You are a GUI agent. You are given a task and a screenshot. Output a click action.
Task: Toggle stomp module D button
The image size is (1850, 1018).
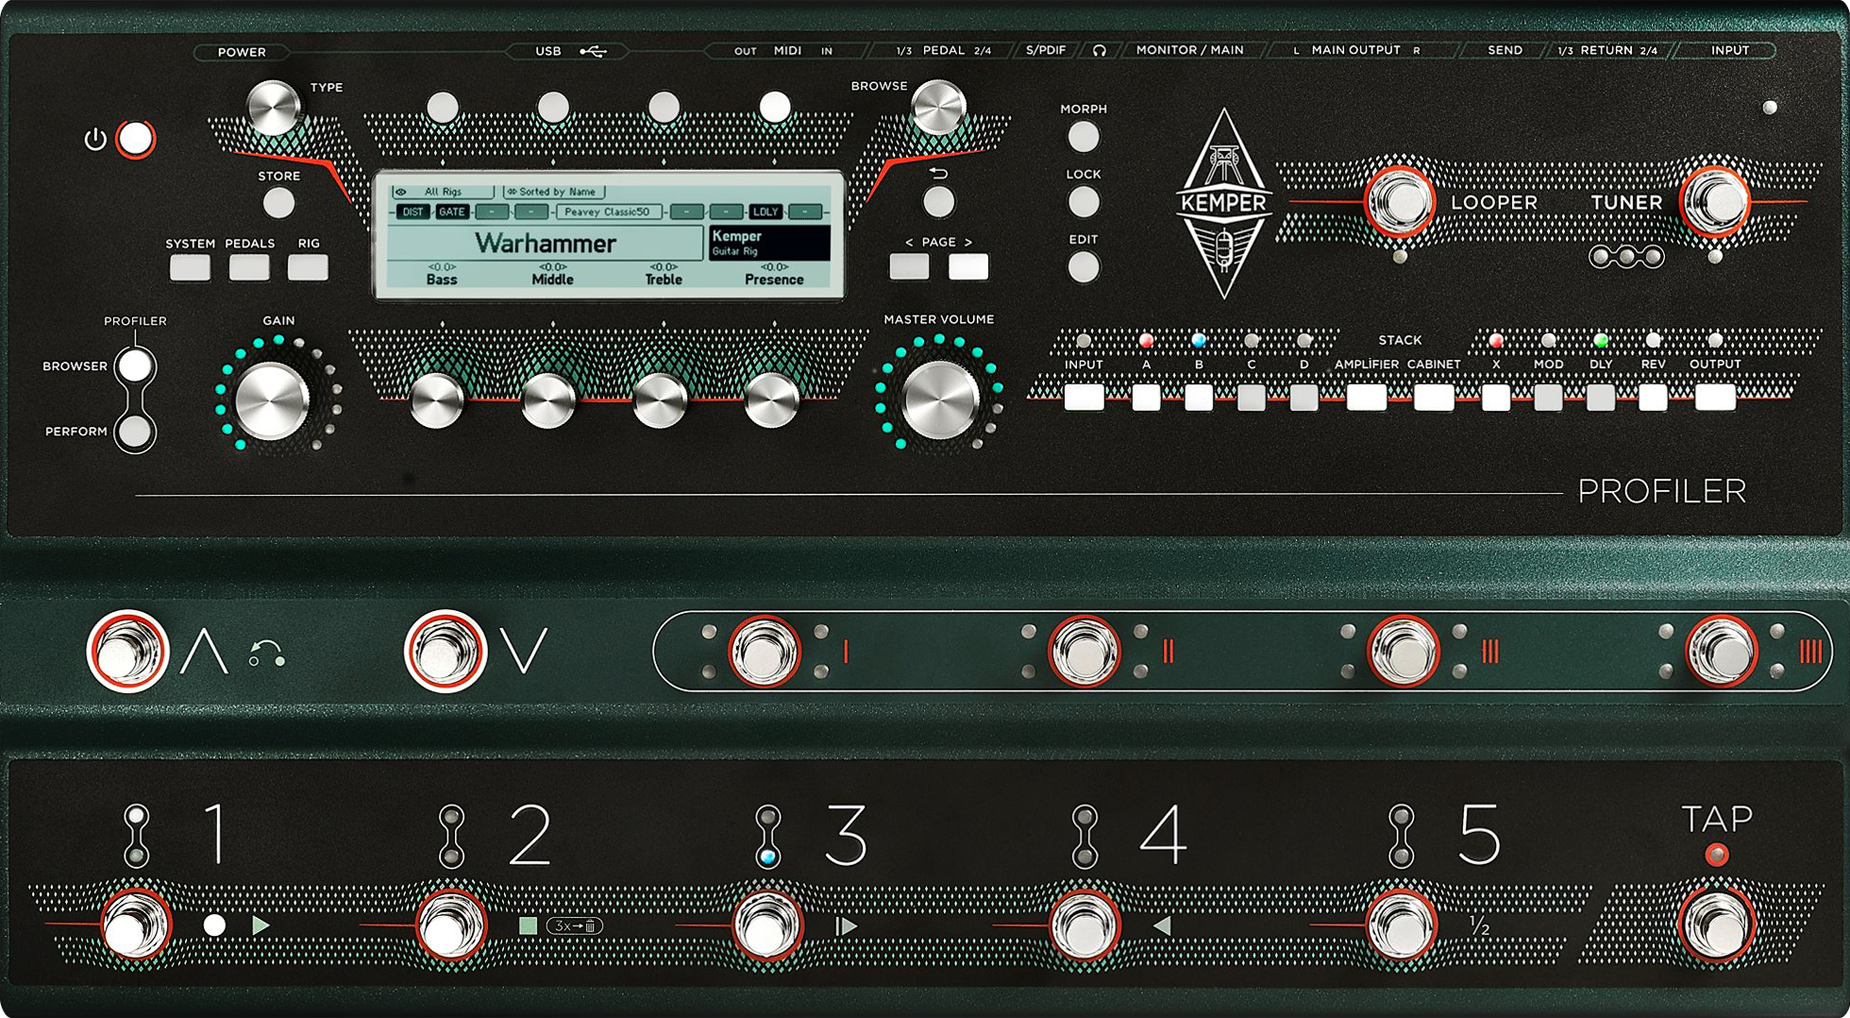pyautogui.click(x=1303, y=398)
